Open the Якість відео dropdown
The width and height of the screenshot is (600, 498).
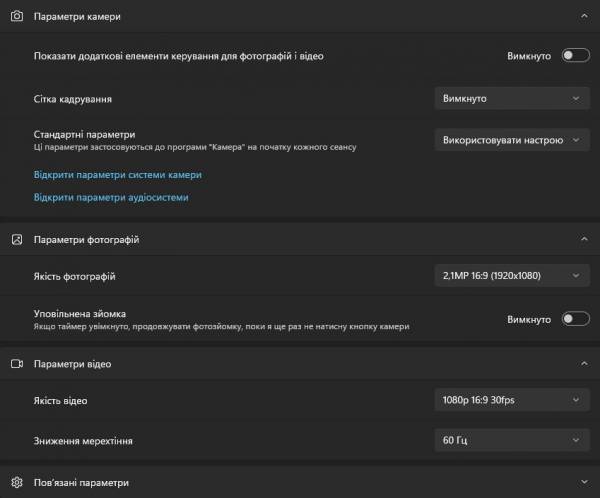[512, 400]
